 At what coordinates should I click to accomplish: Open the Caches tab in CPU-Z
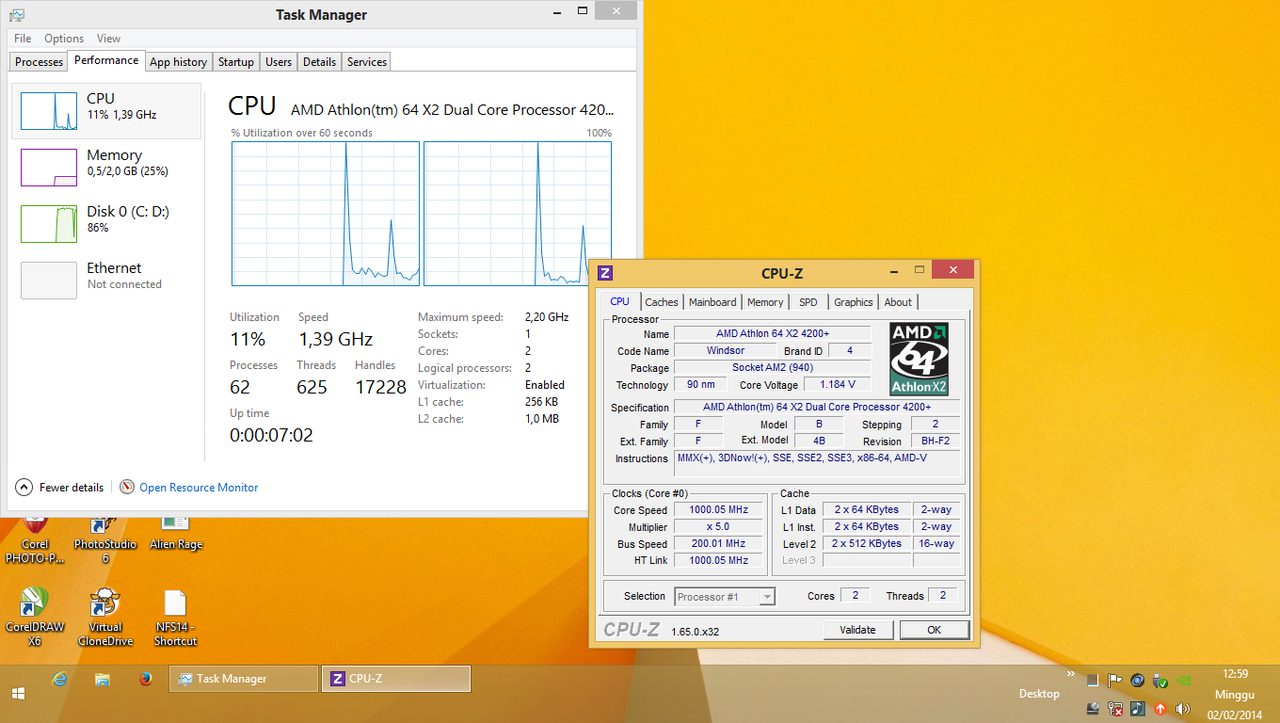click(661, 302)
